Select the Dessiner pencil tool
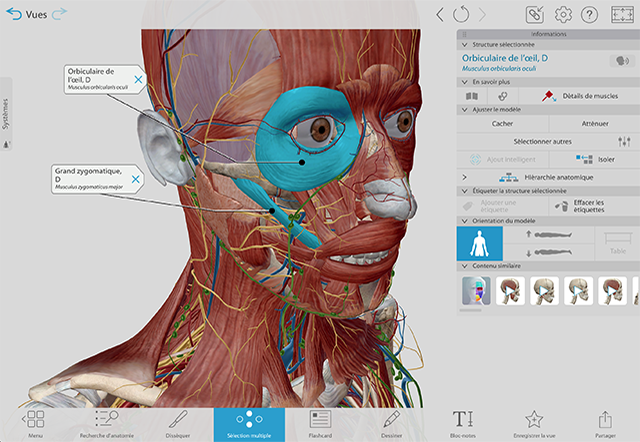Image resolution: width=640 pixels, height=442 pixels. click(x=392, y=424)
